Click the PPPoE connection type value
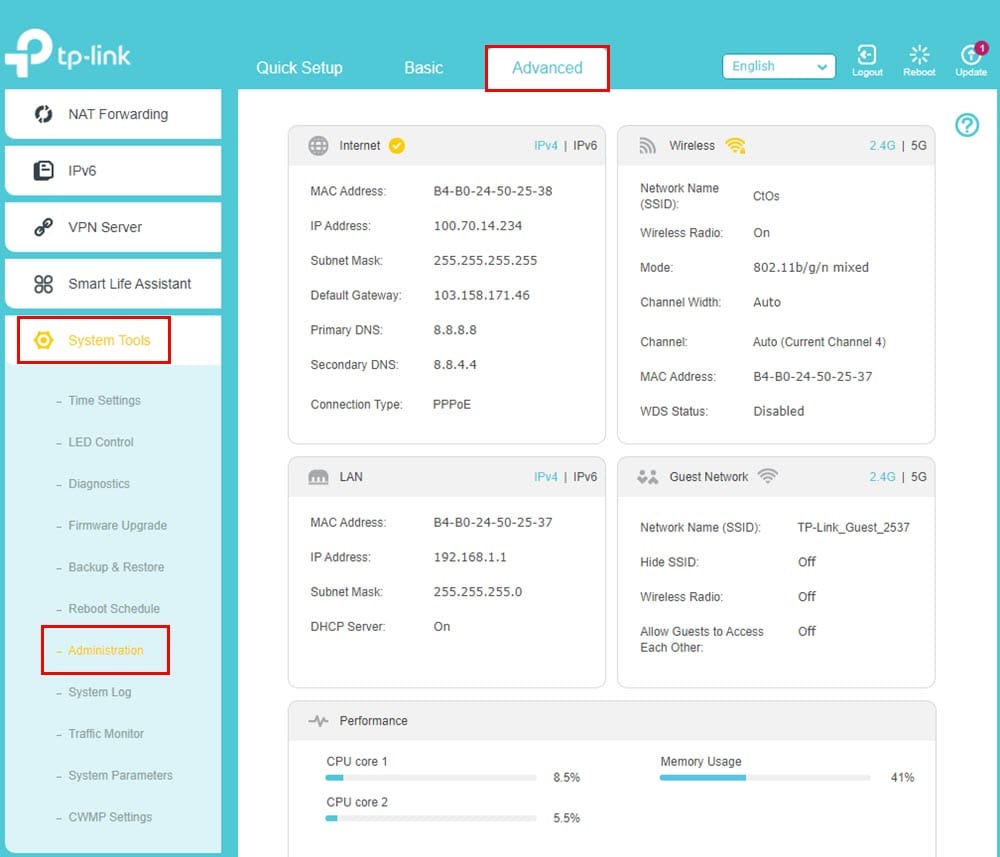The width and height of the screenshot is (1000, 857). 452,404
